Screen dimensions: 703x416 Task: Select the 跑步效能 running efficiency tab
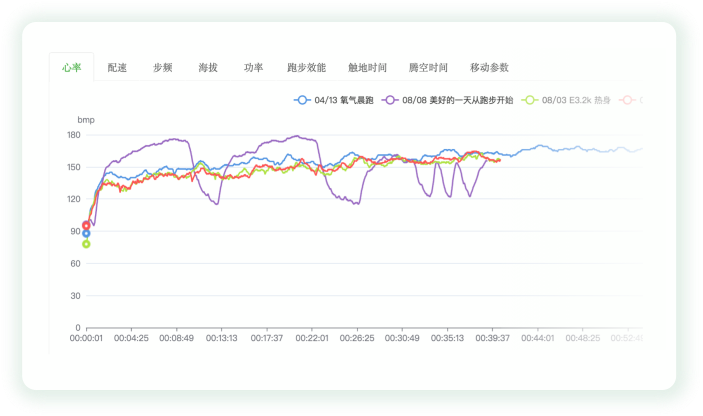[x=306, y=67]
